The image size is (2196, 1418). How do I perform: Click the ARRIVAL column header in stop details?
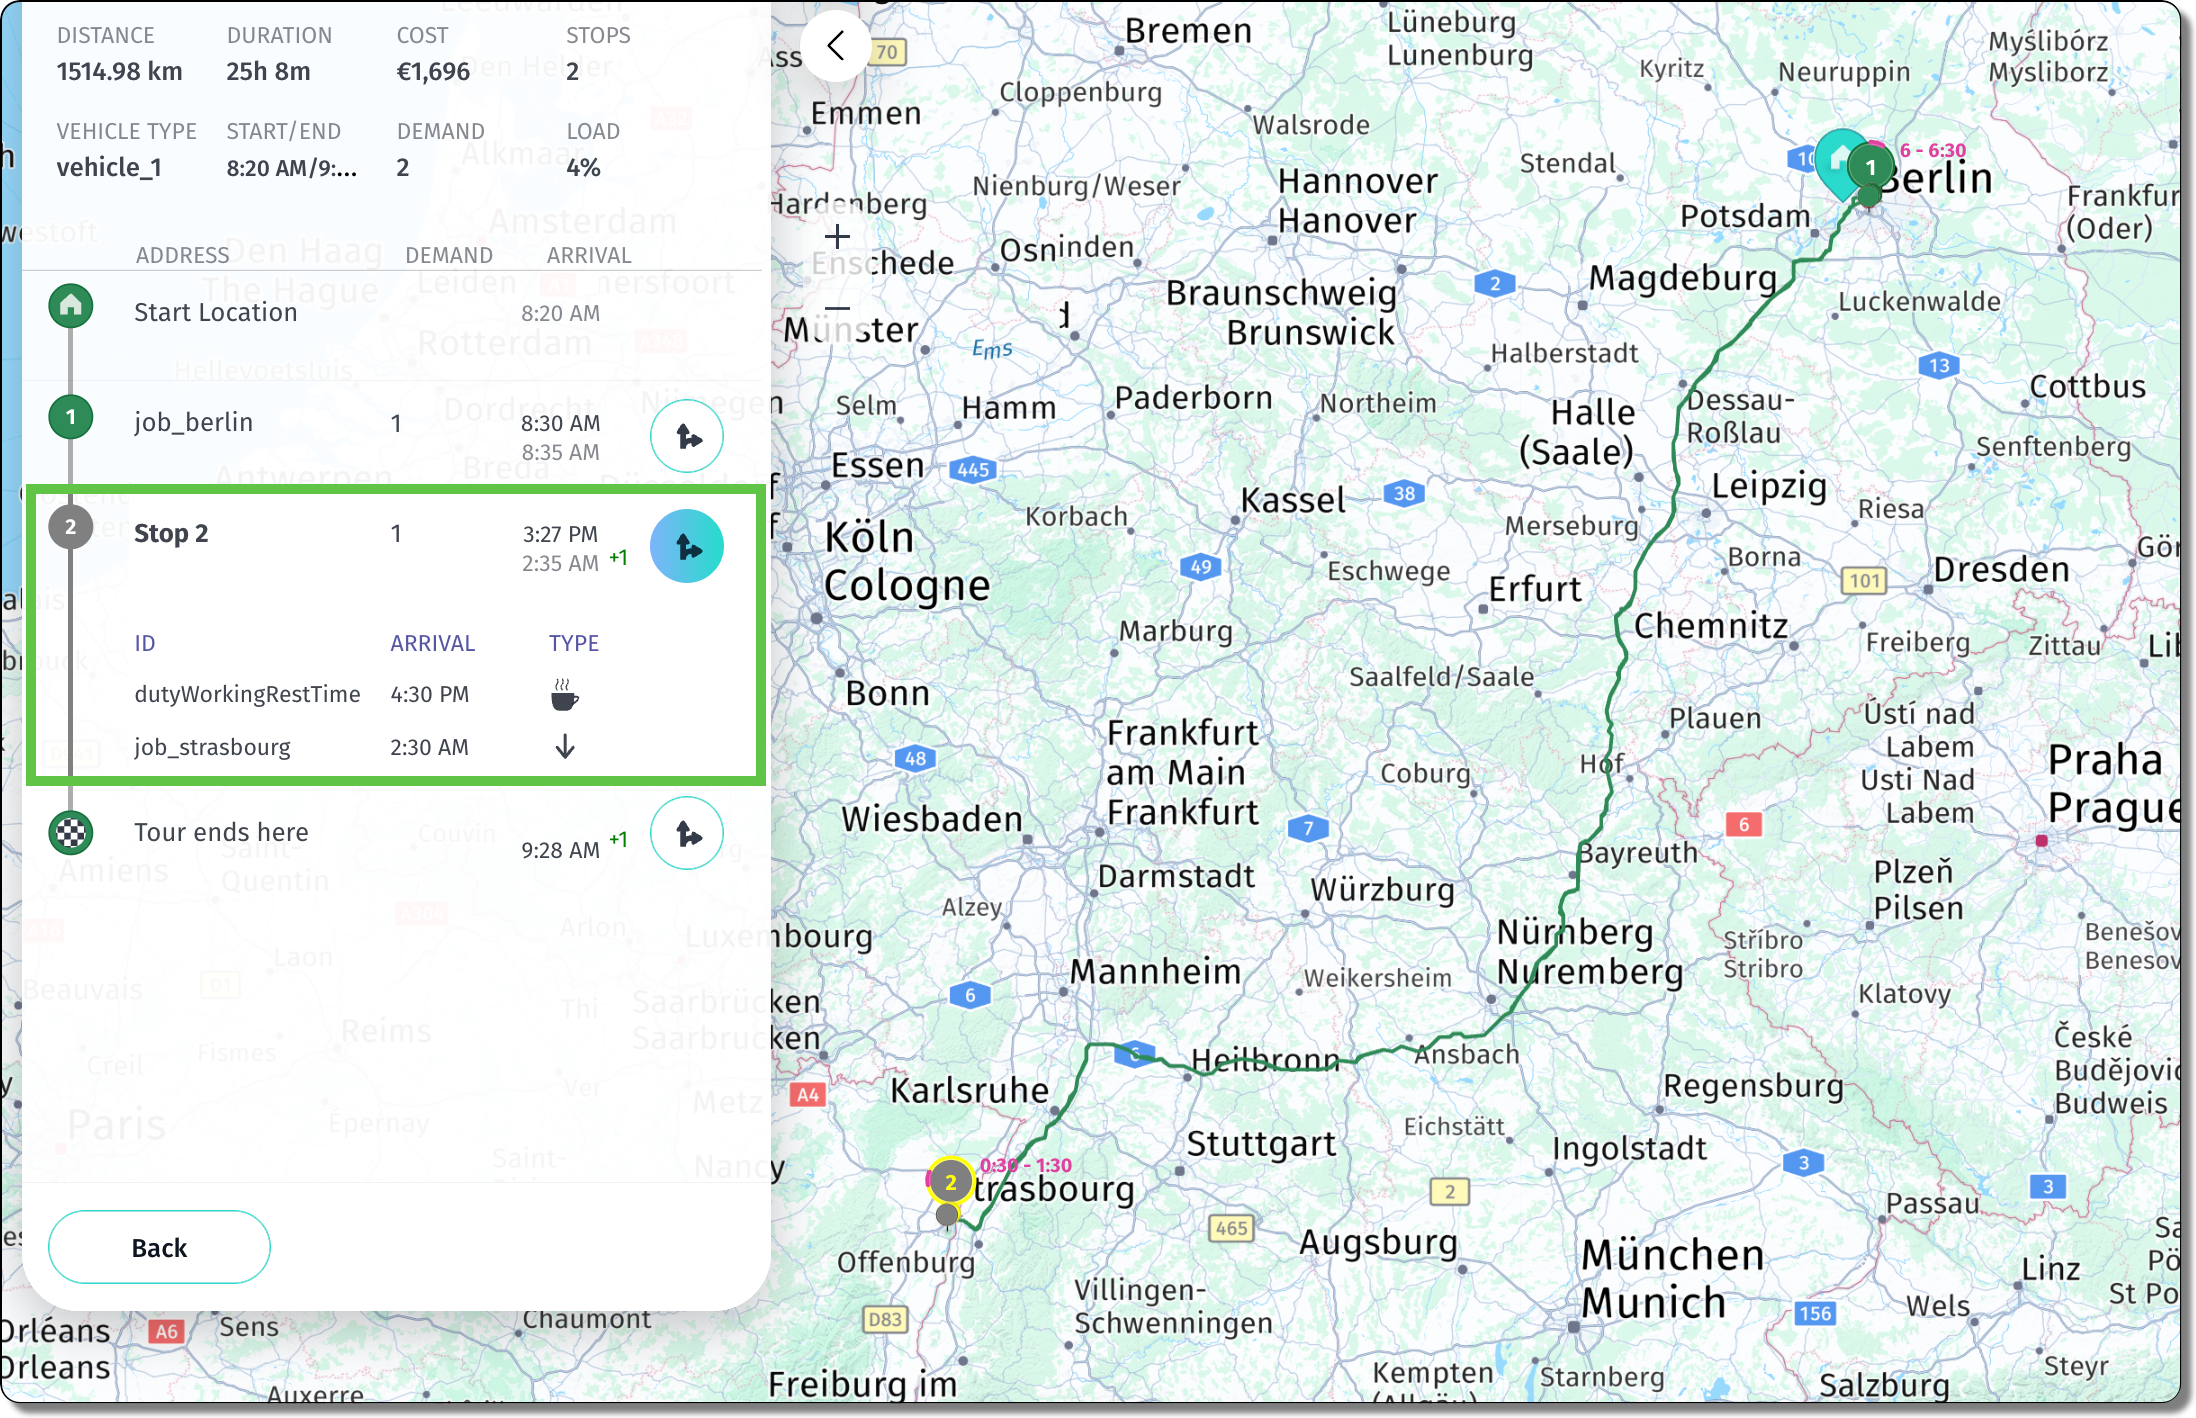(432, 643)
